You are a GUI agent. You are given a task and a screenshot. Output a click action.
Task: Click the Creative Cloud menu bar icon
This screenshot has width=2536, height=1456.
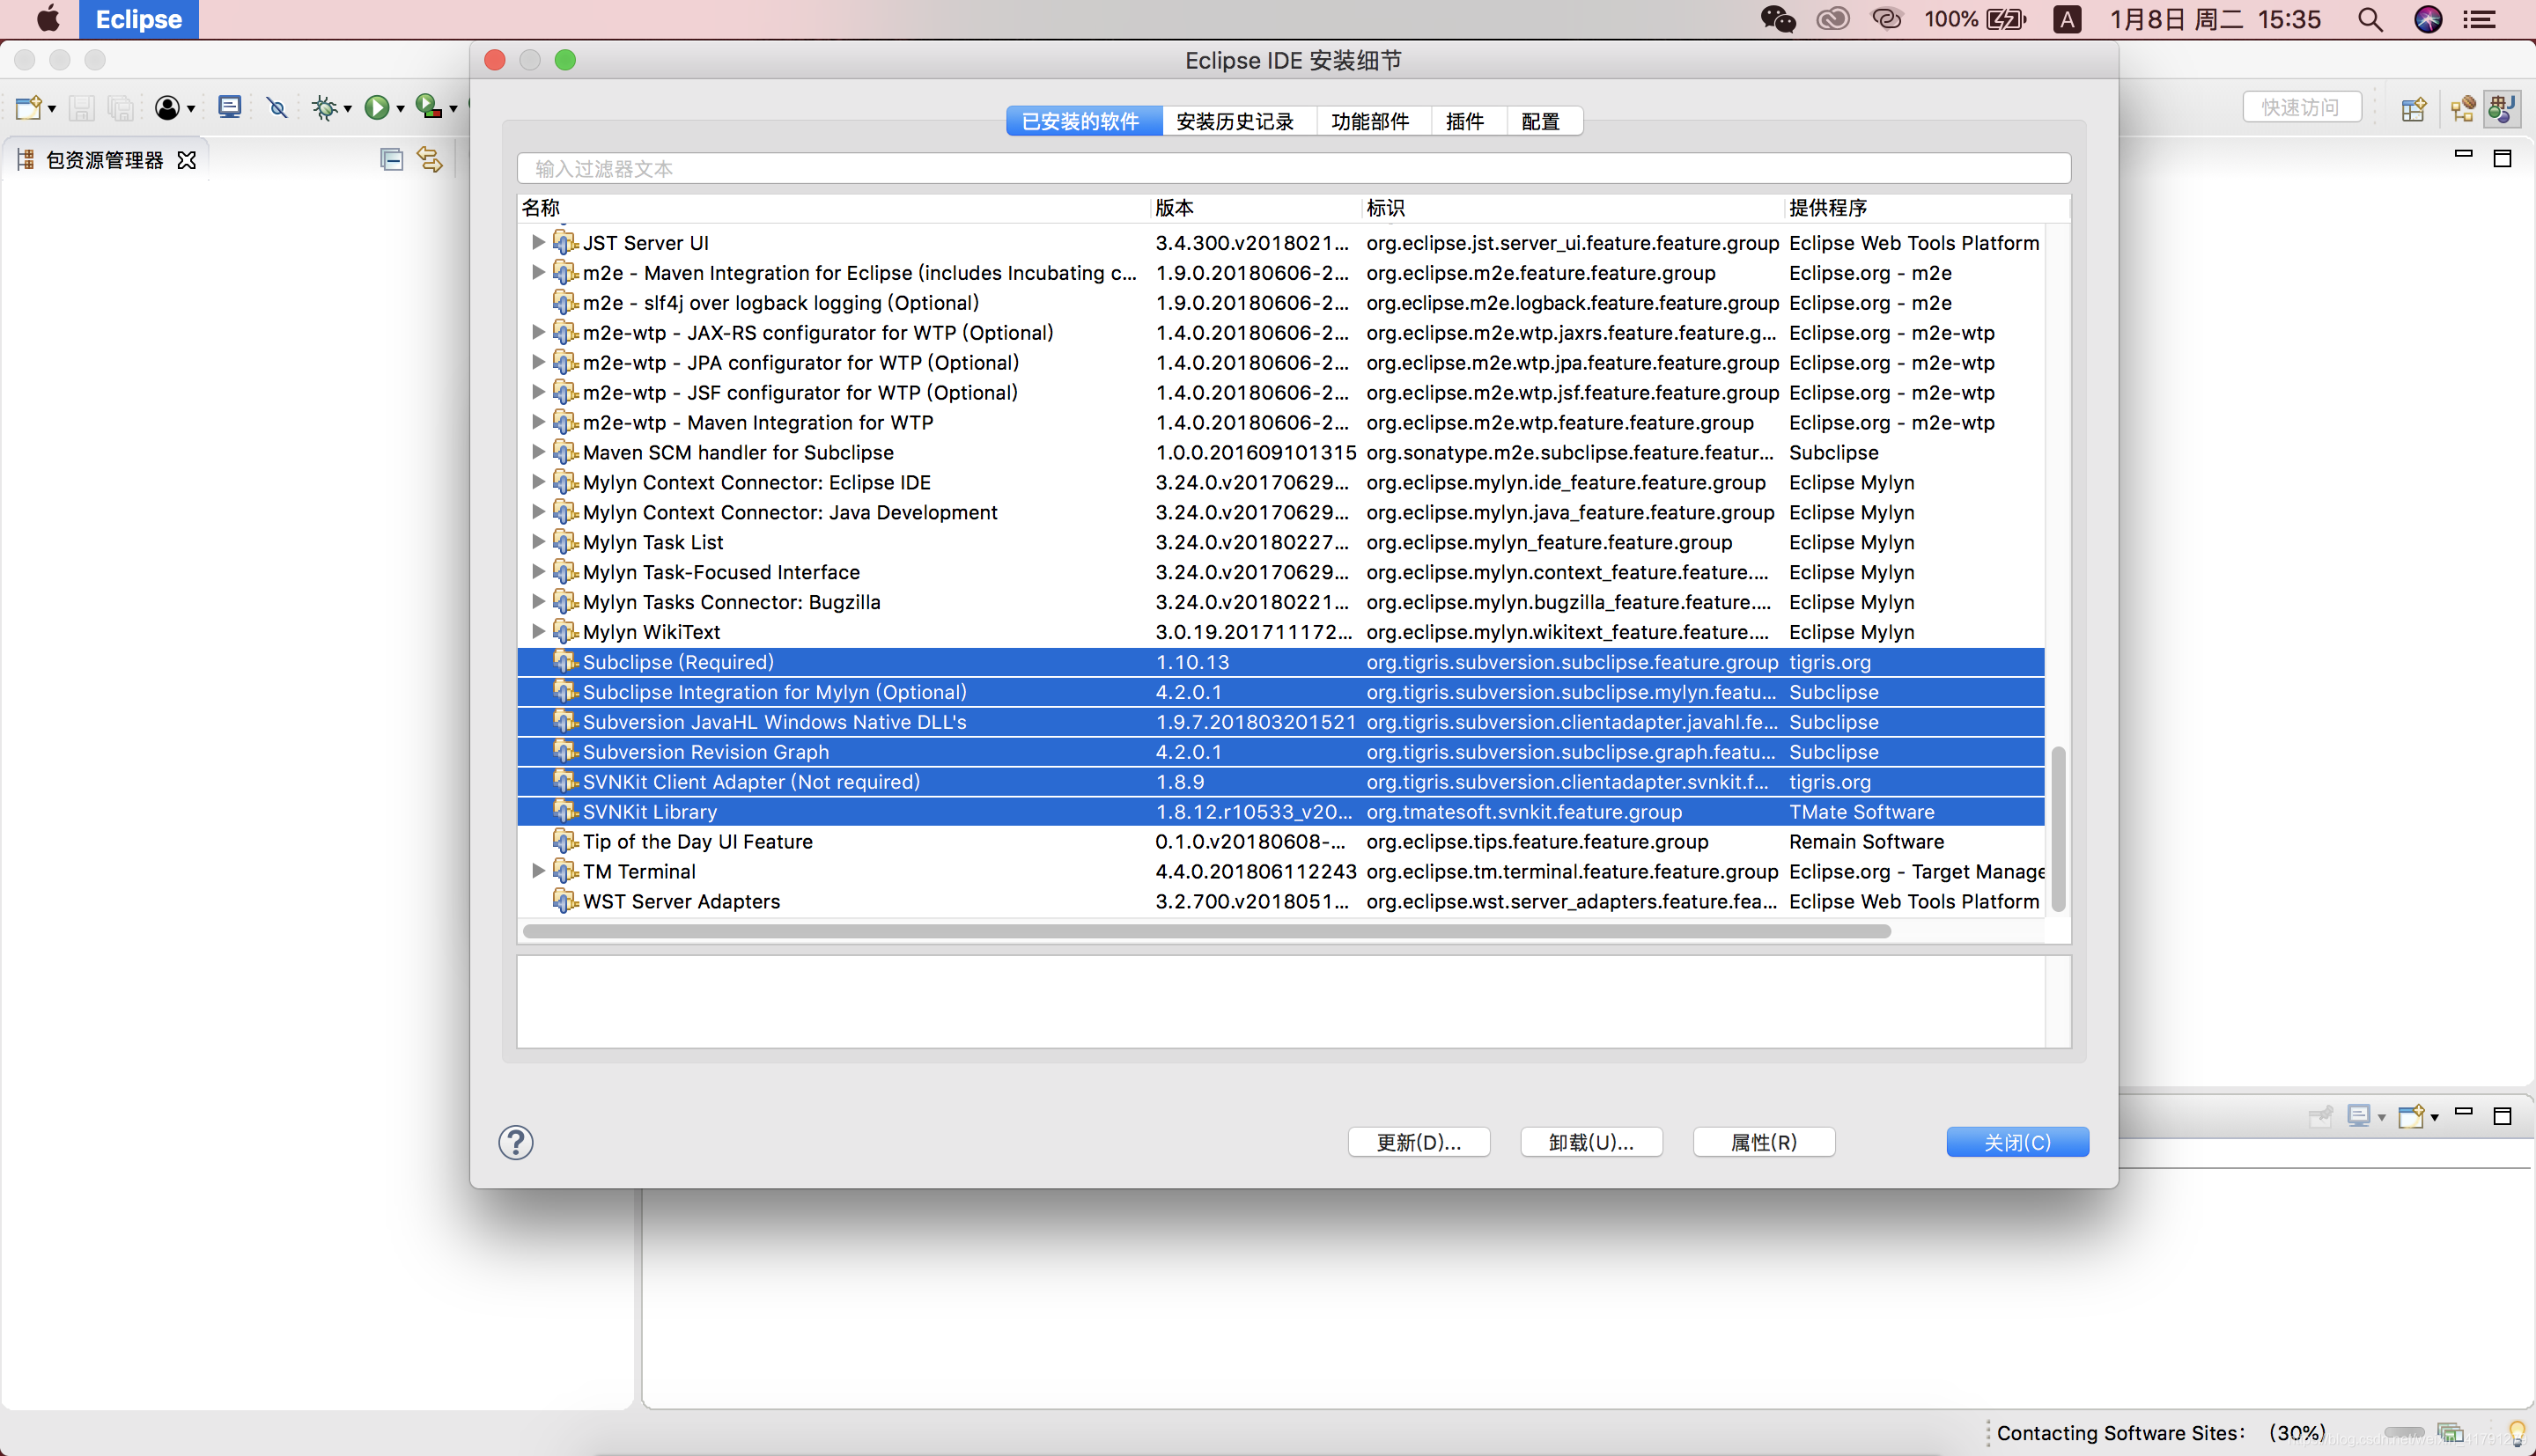pyautogui.click(x=1832, y=19)
